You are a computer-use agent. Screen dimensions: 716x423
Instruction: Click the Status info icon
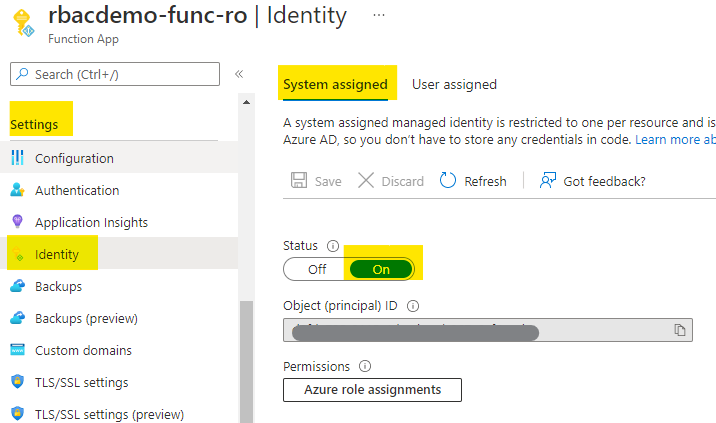tap(334, 245)
